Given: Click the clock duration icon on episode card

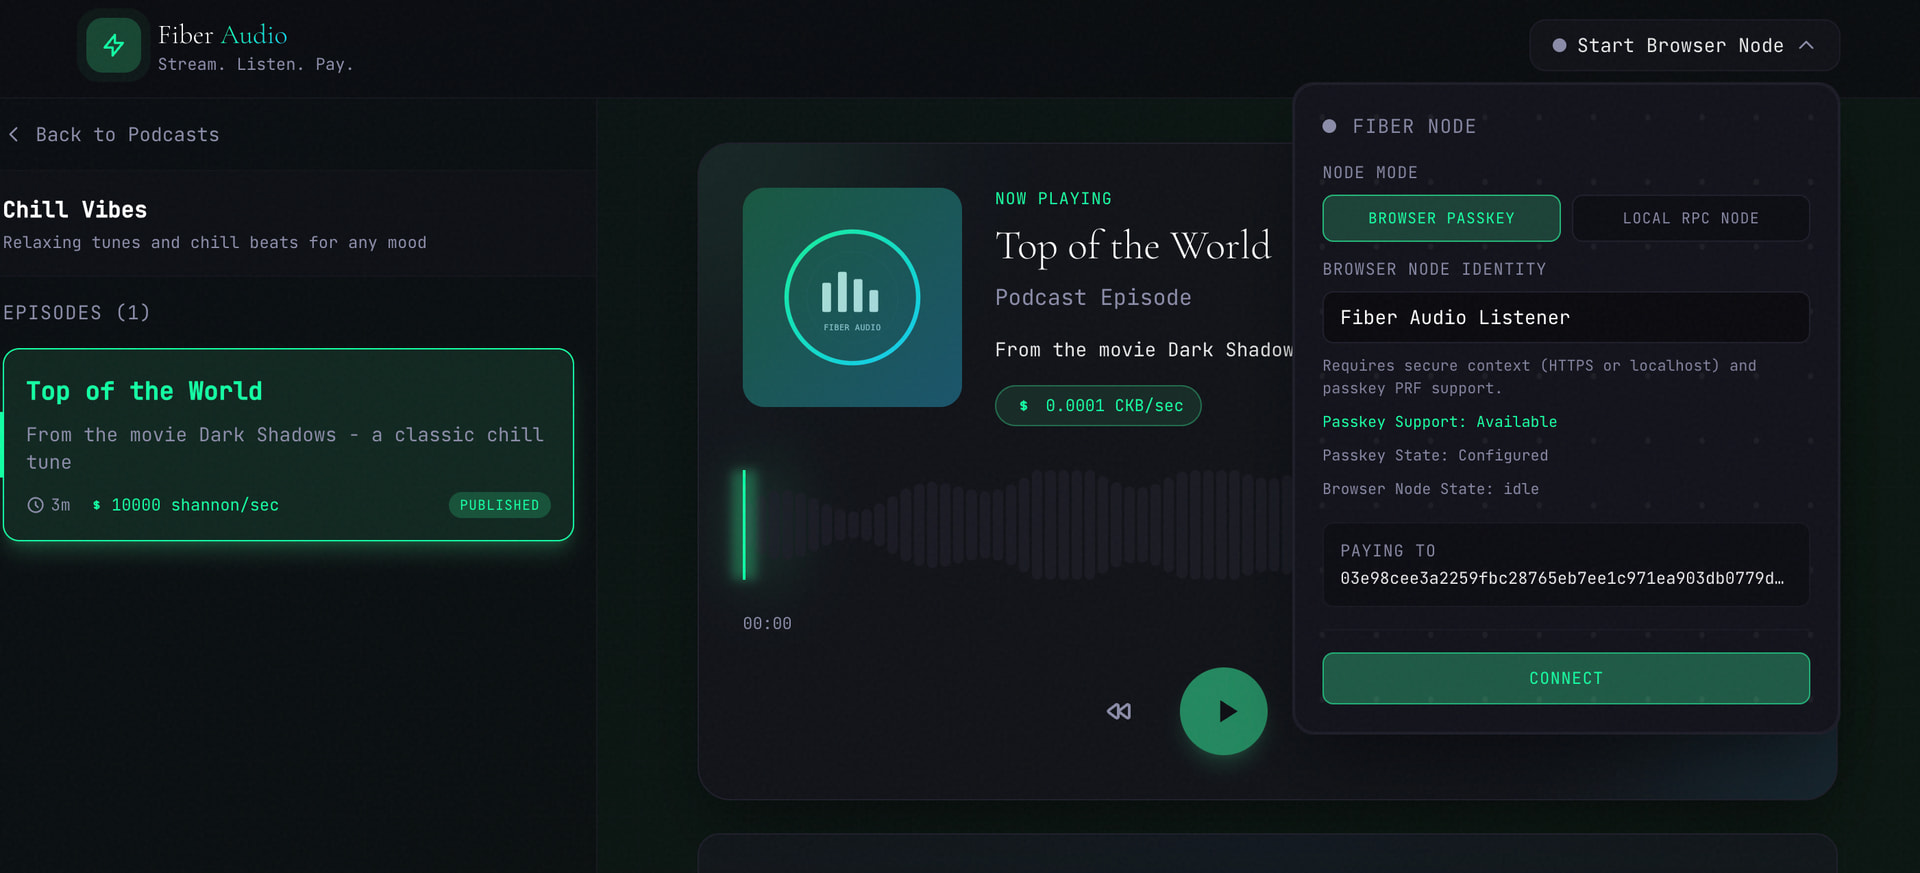Looking at the screenshot, I should coord(35,505).
